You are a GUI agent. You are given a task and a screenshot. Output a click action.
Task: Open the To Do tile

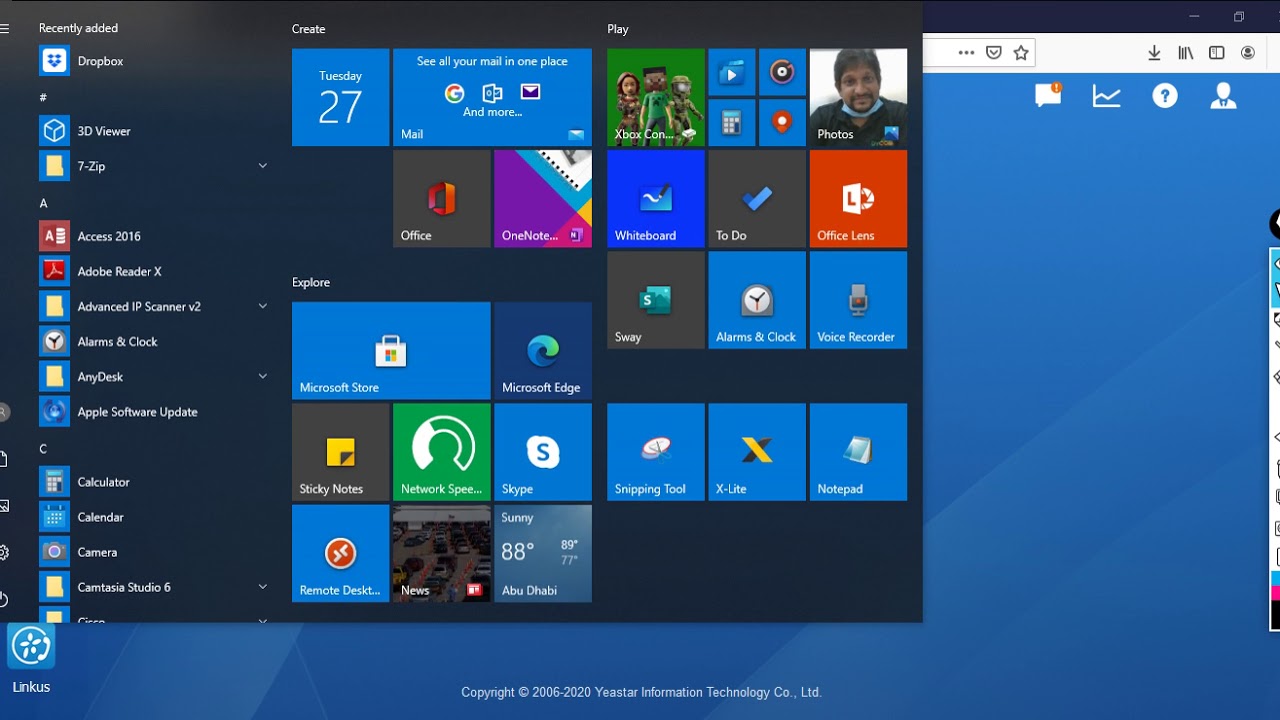pos(756,198)
